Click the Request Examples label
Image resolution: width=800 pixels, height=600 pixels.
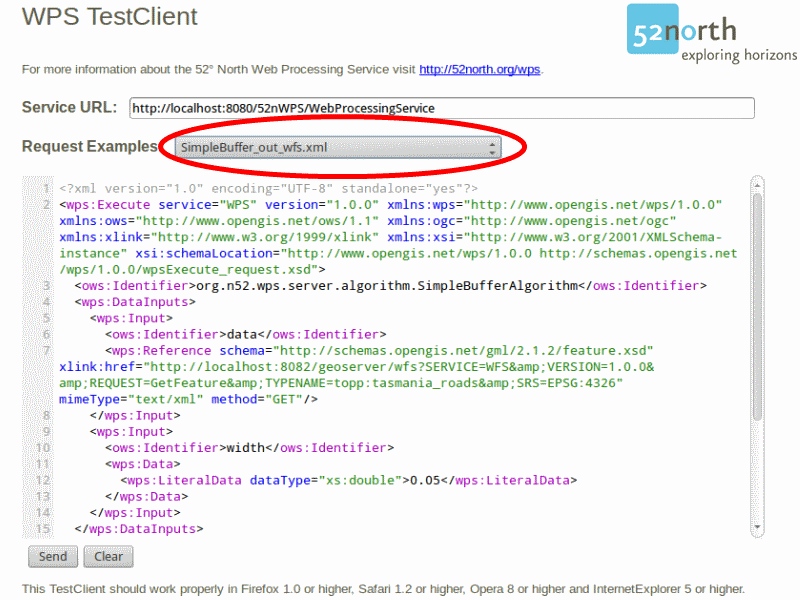pos(90,146)
